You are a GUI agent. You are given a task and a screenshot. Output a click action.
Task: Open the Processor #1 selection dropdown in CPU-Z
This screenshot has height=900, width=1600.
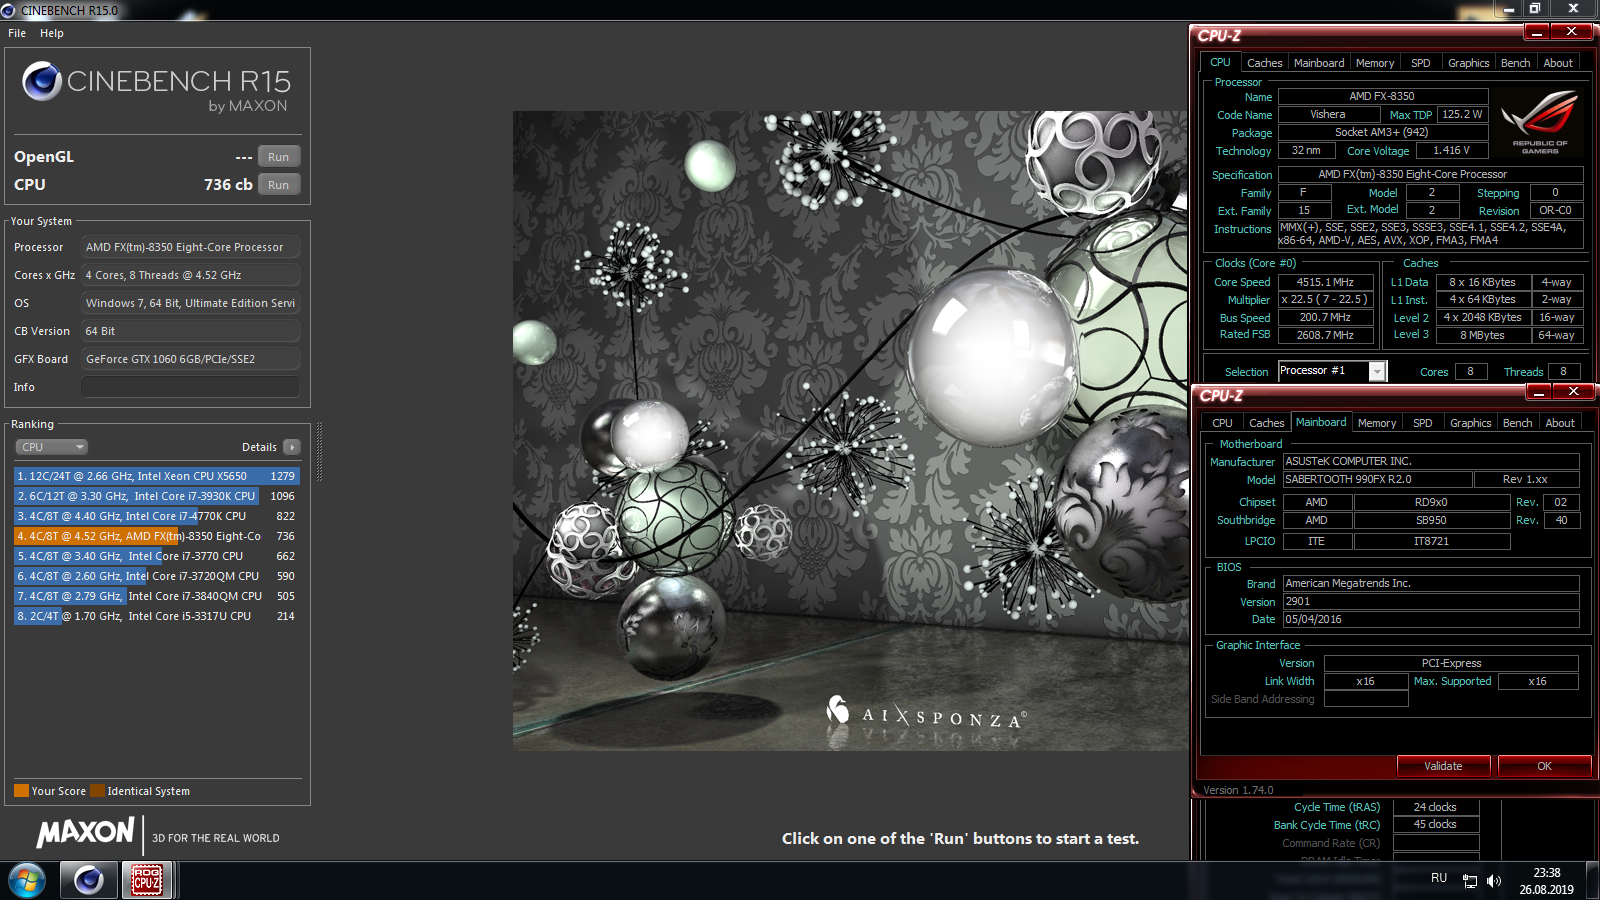coord(1377,371)
